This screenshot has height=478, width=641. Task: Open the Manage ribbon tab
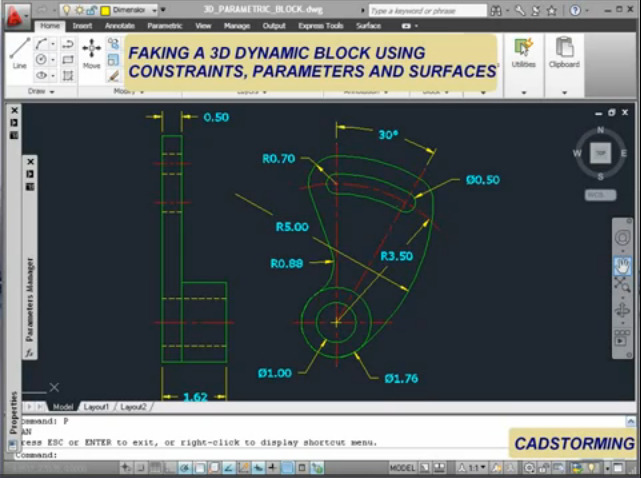[237, 26]
